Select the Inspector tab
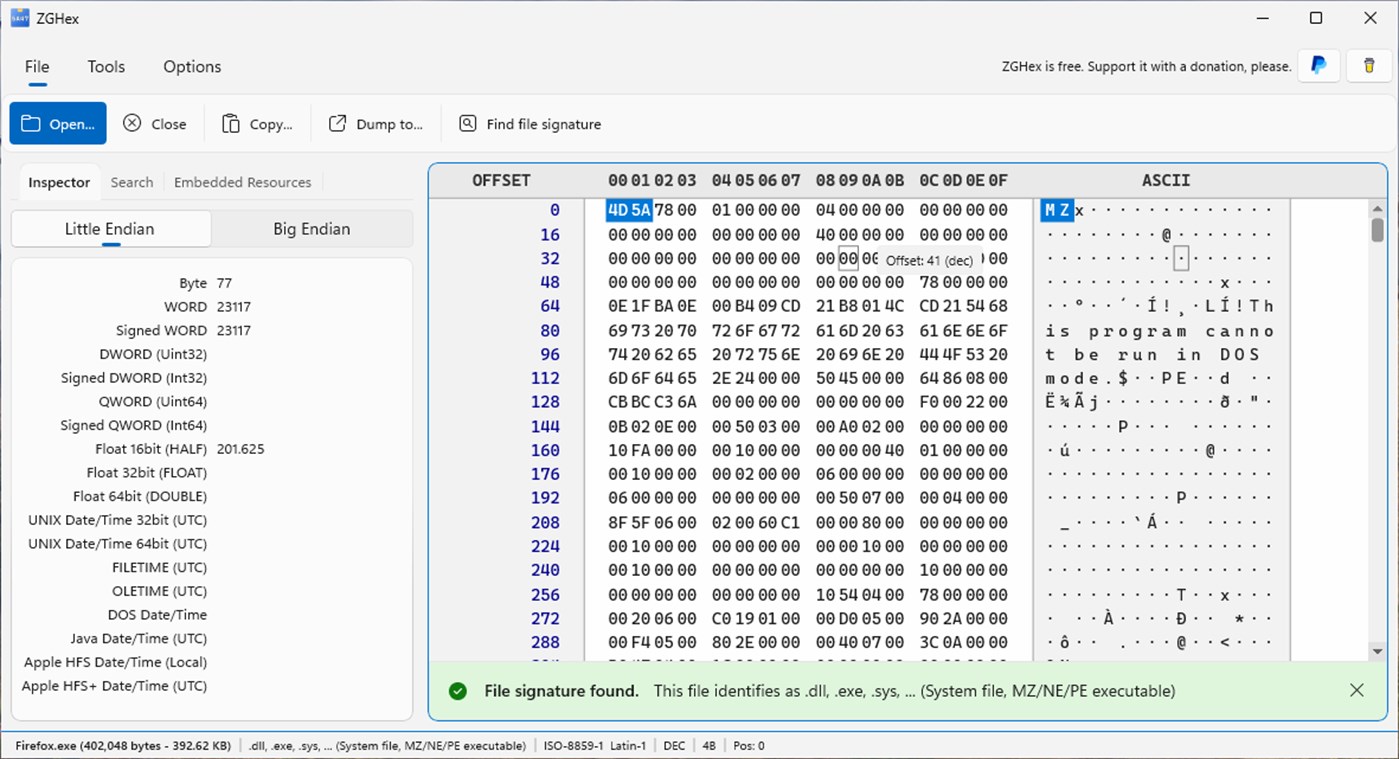This screenshot has height=759, width=1399. pos(59,182)
